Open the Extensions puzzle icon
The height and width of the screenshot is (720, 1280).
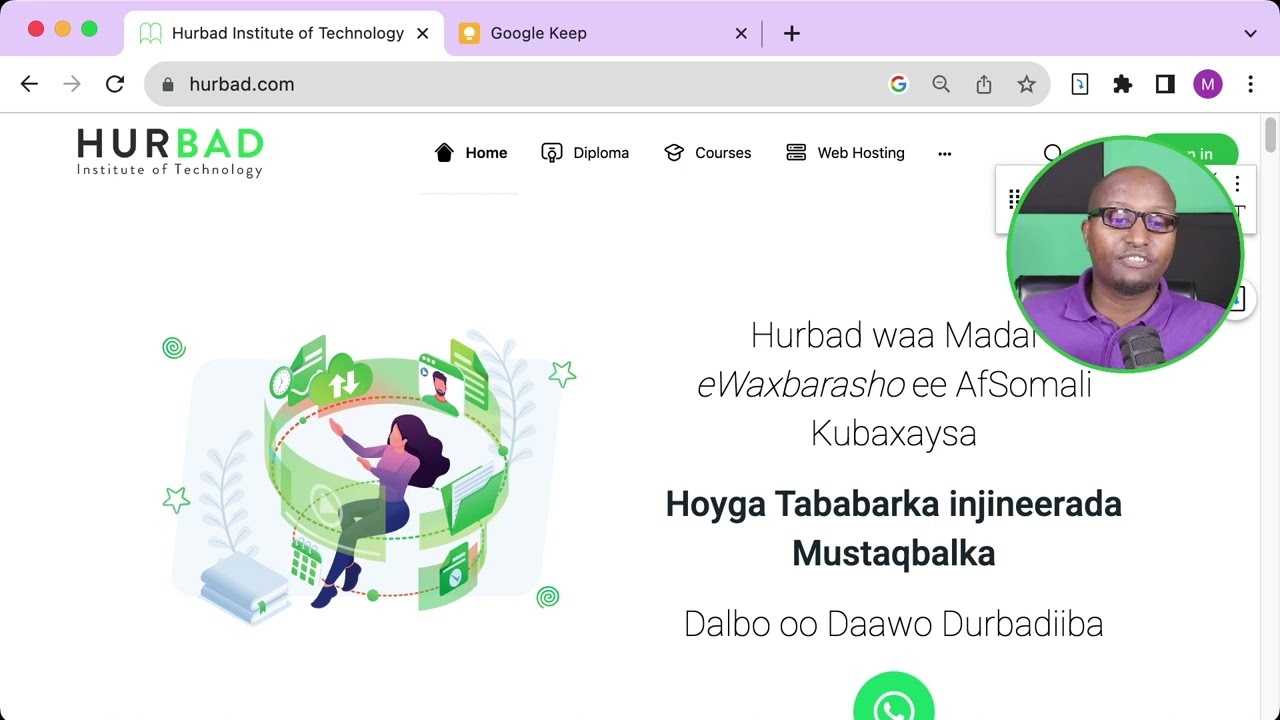1122,84
